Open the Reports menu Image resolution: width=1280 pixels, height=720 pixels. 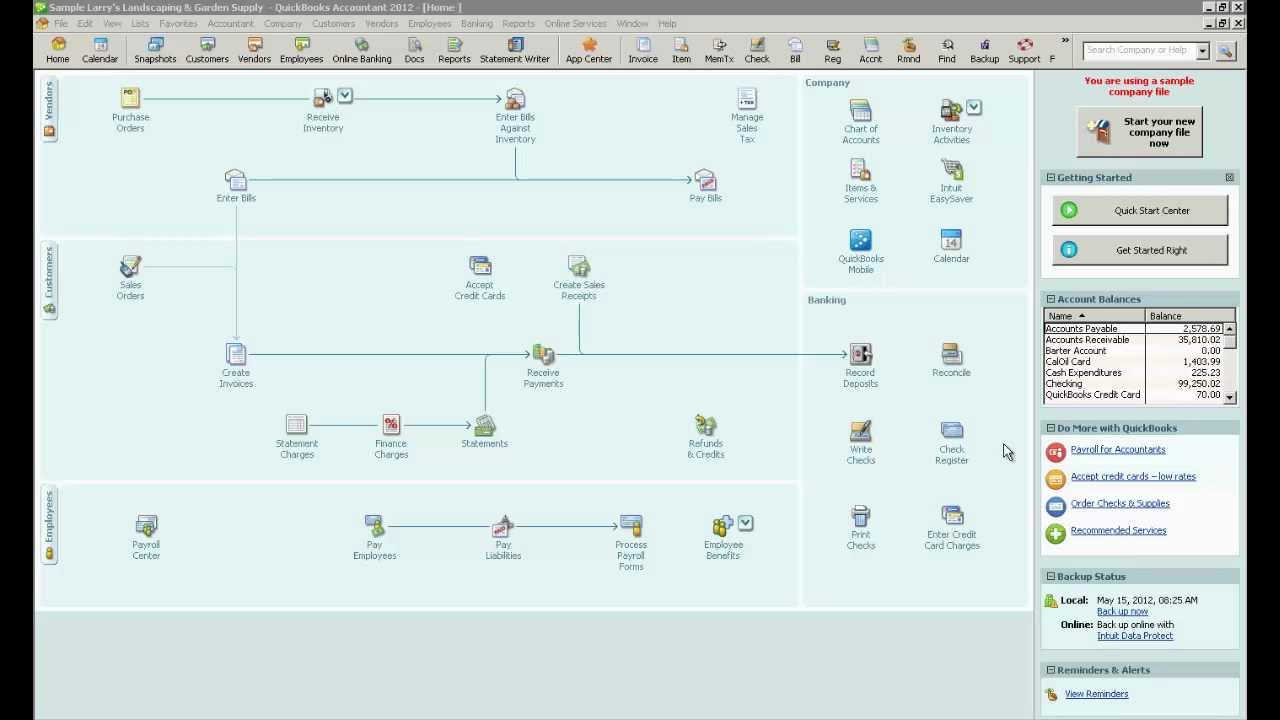518,23
